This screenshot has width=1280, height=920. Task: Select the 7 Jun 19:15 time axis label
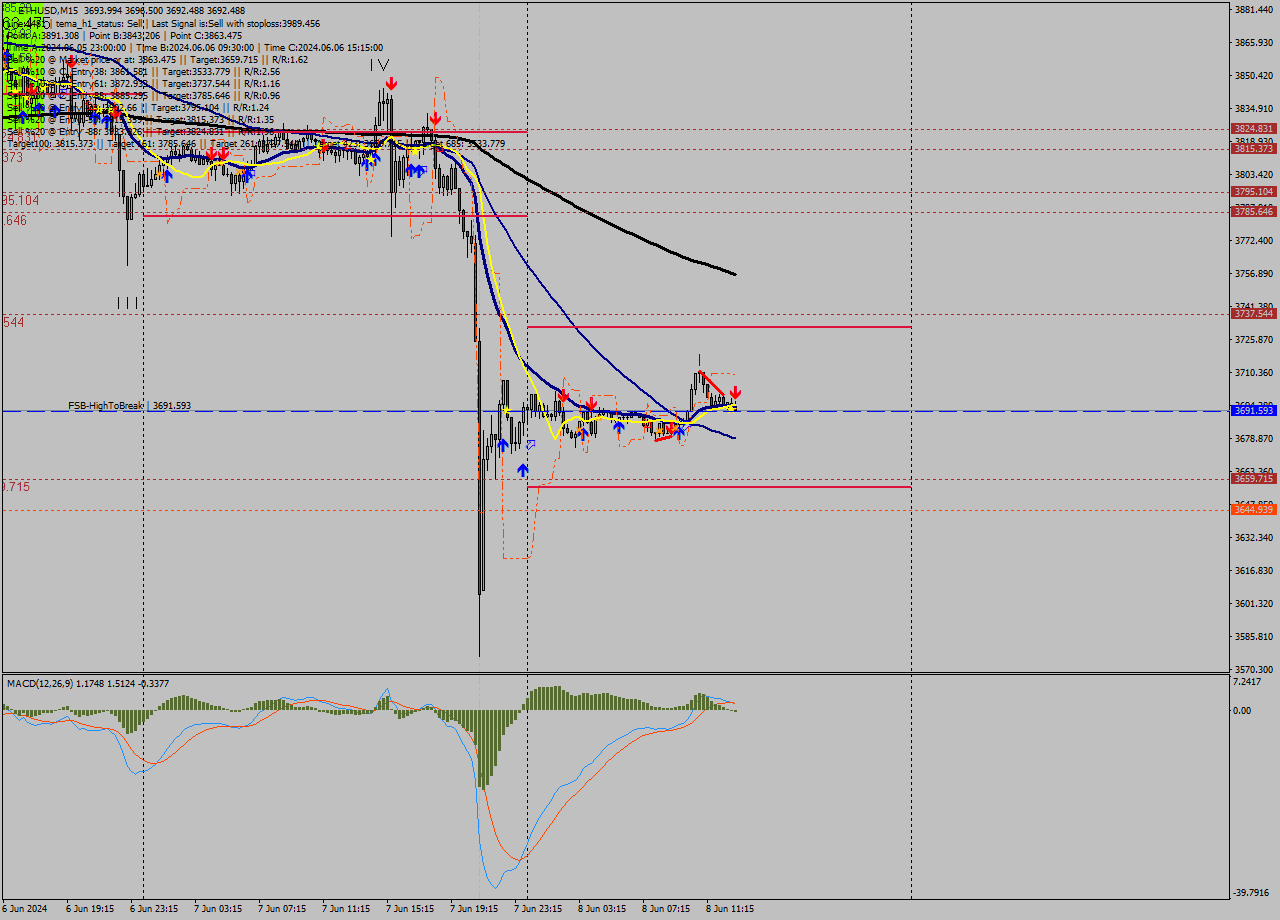pyautogui.click(x=474, y=909)
